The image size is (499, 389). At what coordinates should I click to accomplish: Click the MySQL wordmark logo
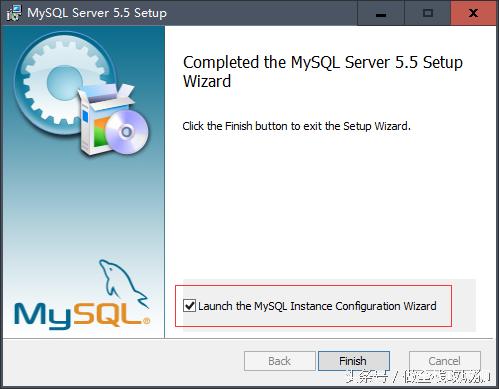(82, 315)
